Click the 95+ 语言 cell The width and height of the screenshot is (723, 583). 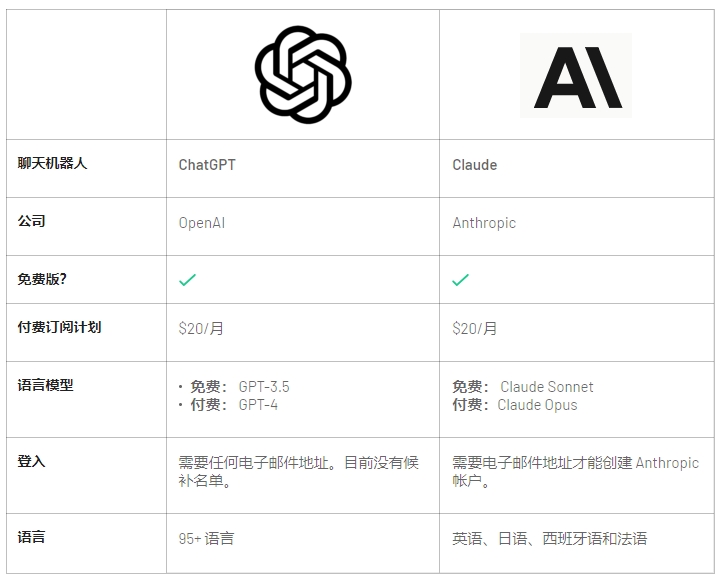(206, 538)
